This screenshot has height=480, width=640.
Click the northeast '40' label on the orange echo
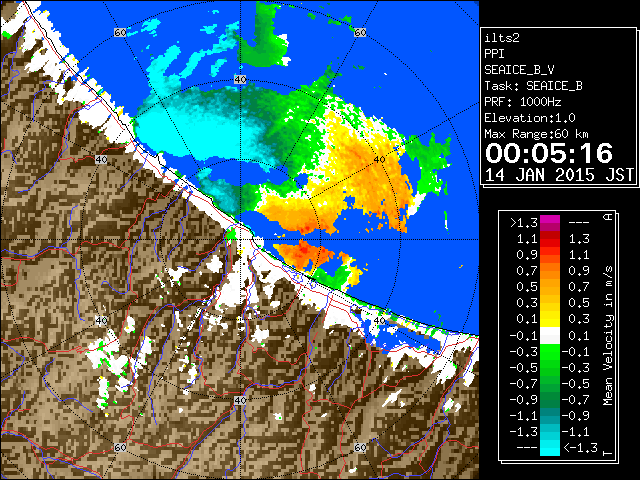coord(379,160)
